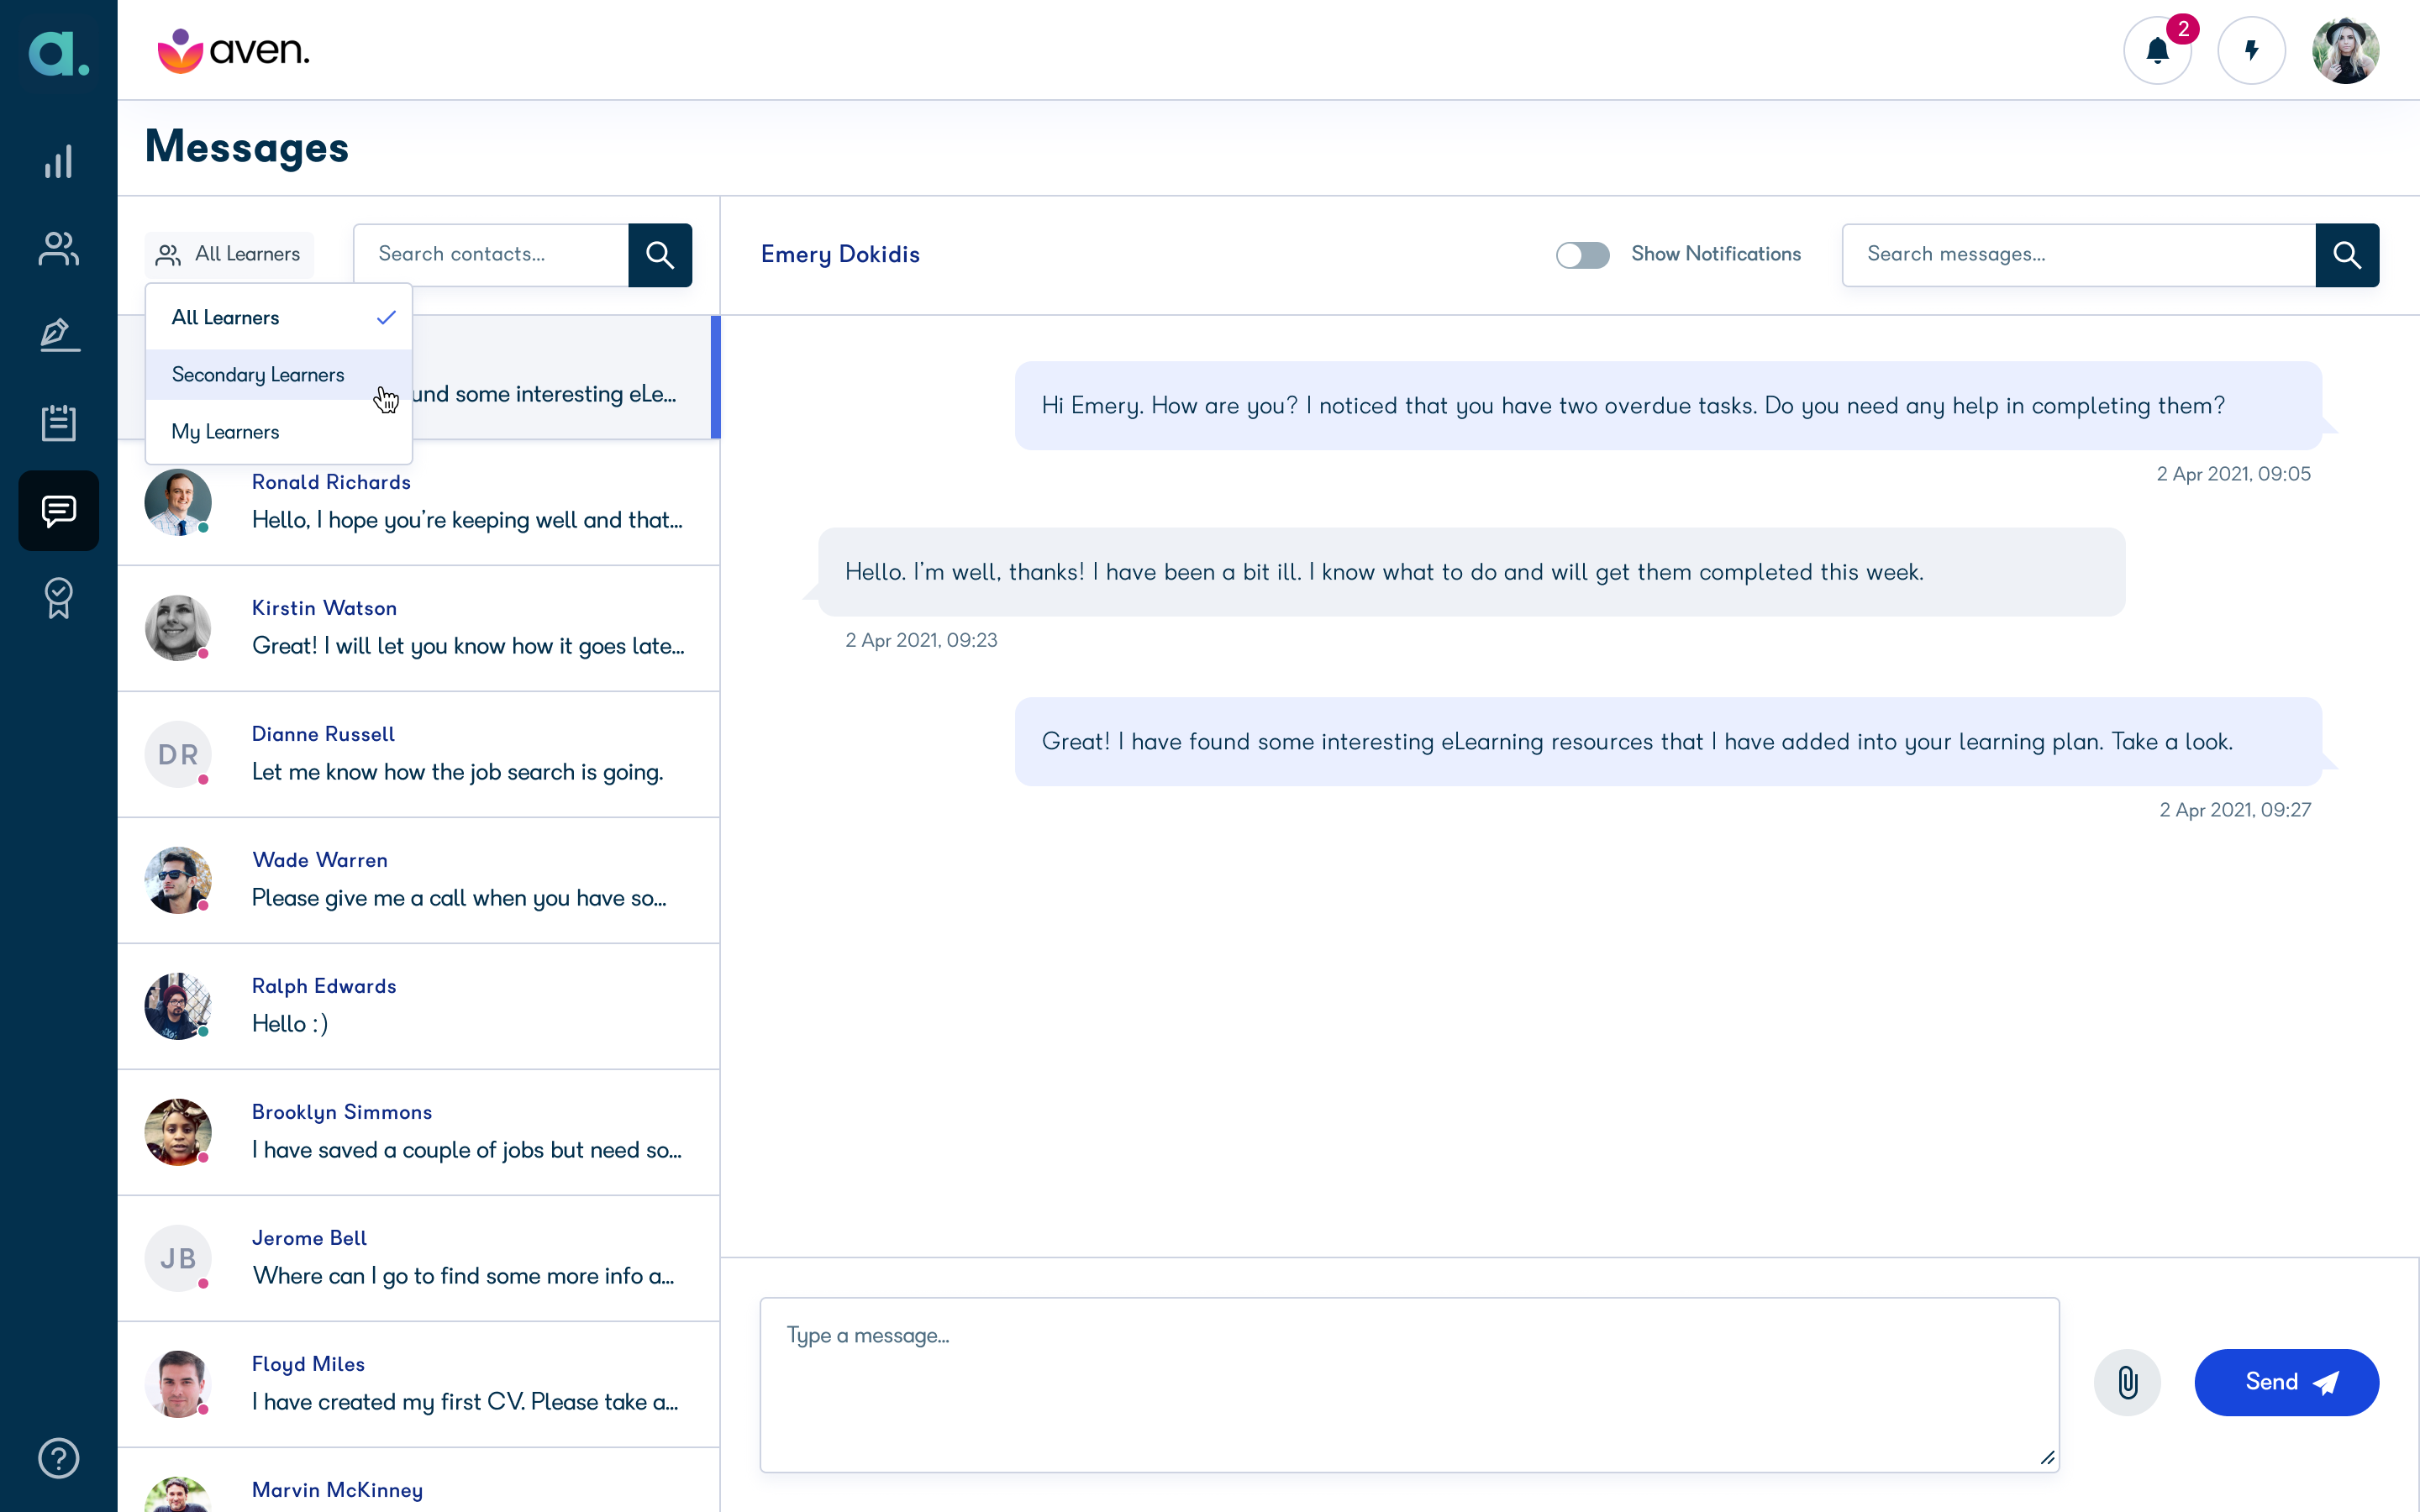Viewport: 2420px width, 1512px height.
Task: Open Wade Warren conversation
Action: [419, 881]
